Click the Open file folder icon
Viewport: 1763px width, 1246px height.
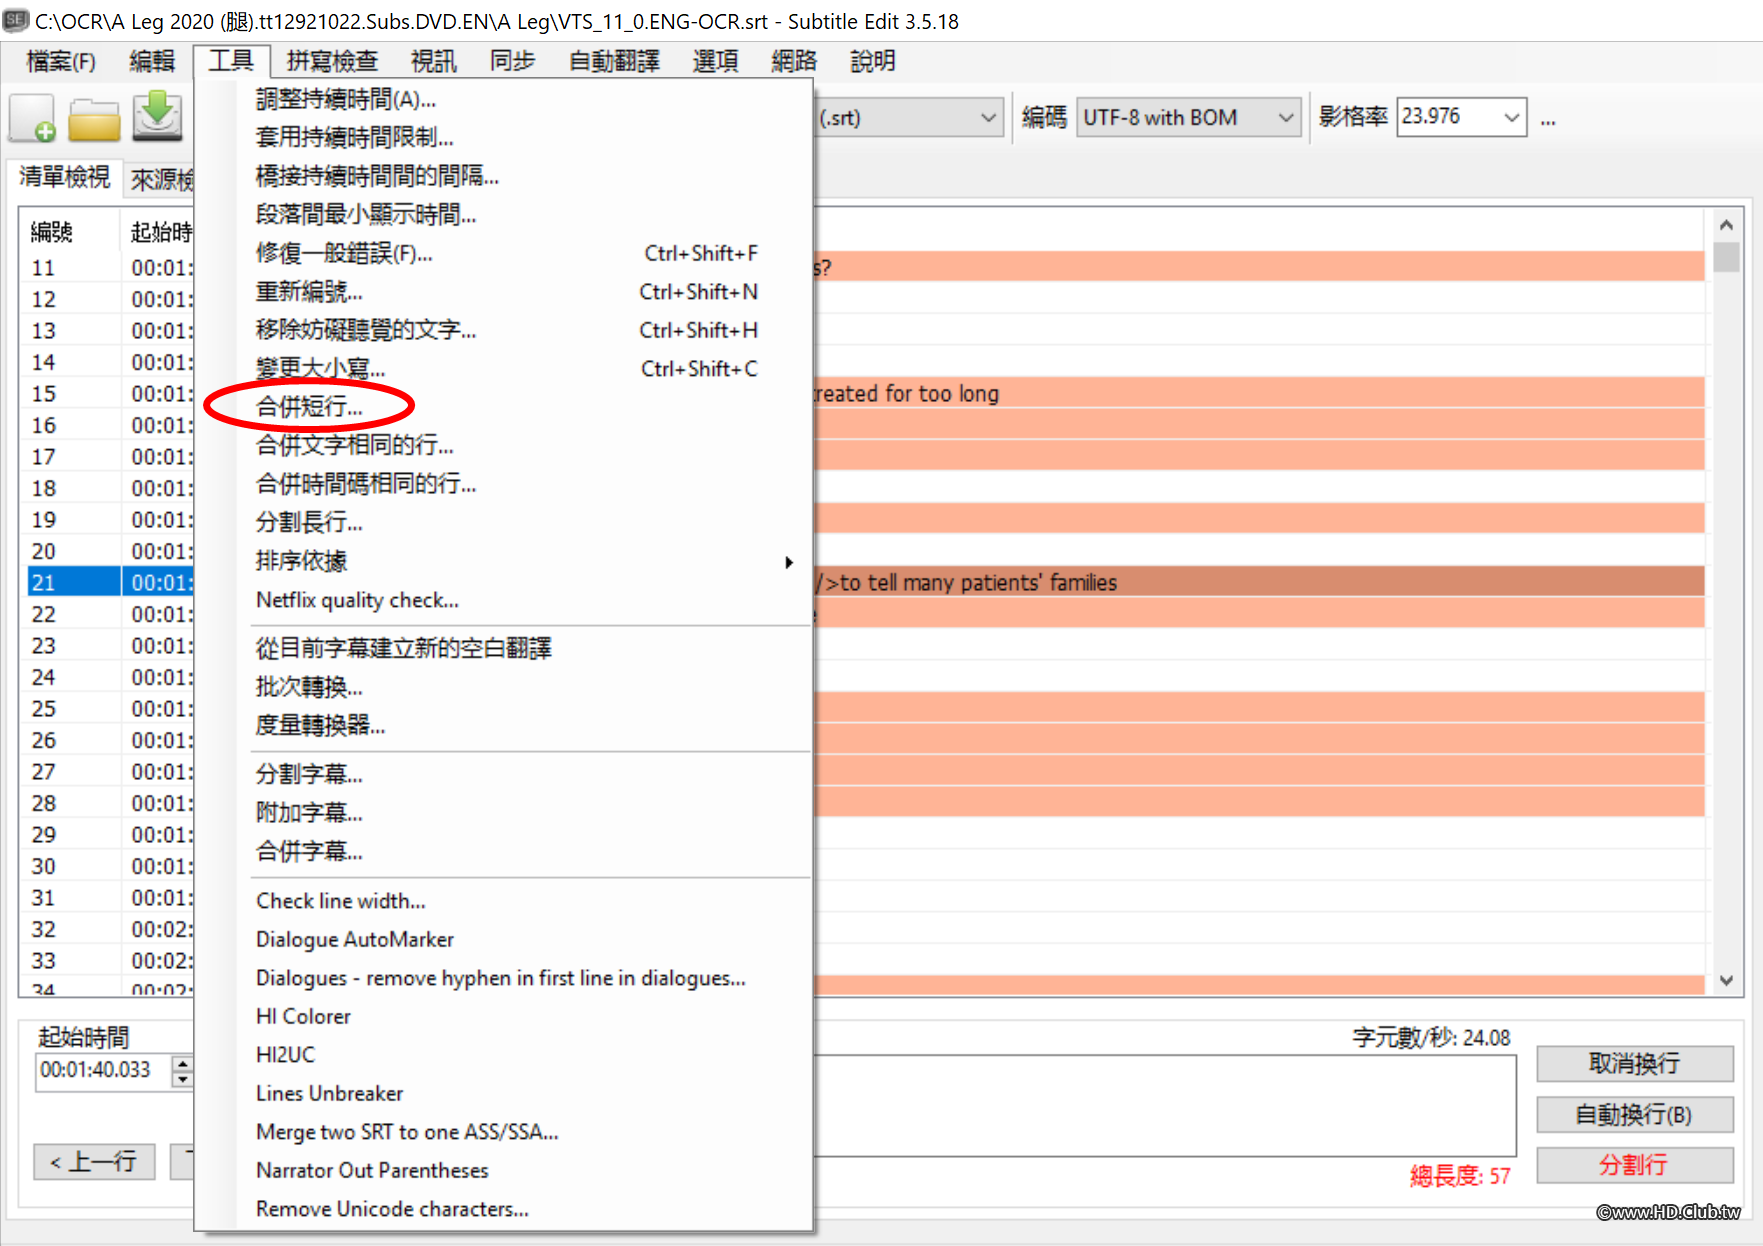click(x=94, y=120)
